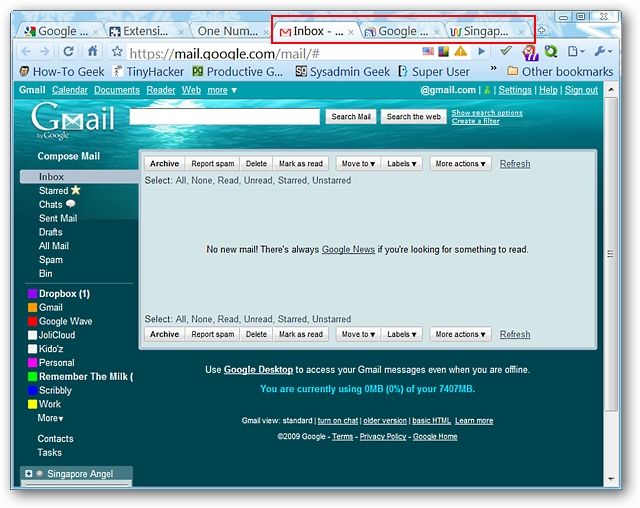
Task: Open Productive Geek bookmark
Action: (238, 72)
